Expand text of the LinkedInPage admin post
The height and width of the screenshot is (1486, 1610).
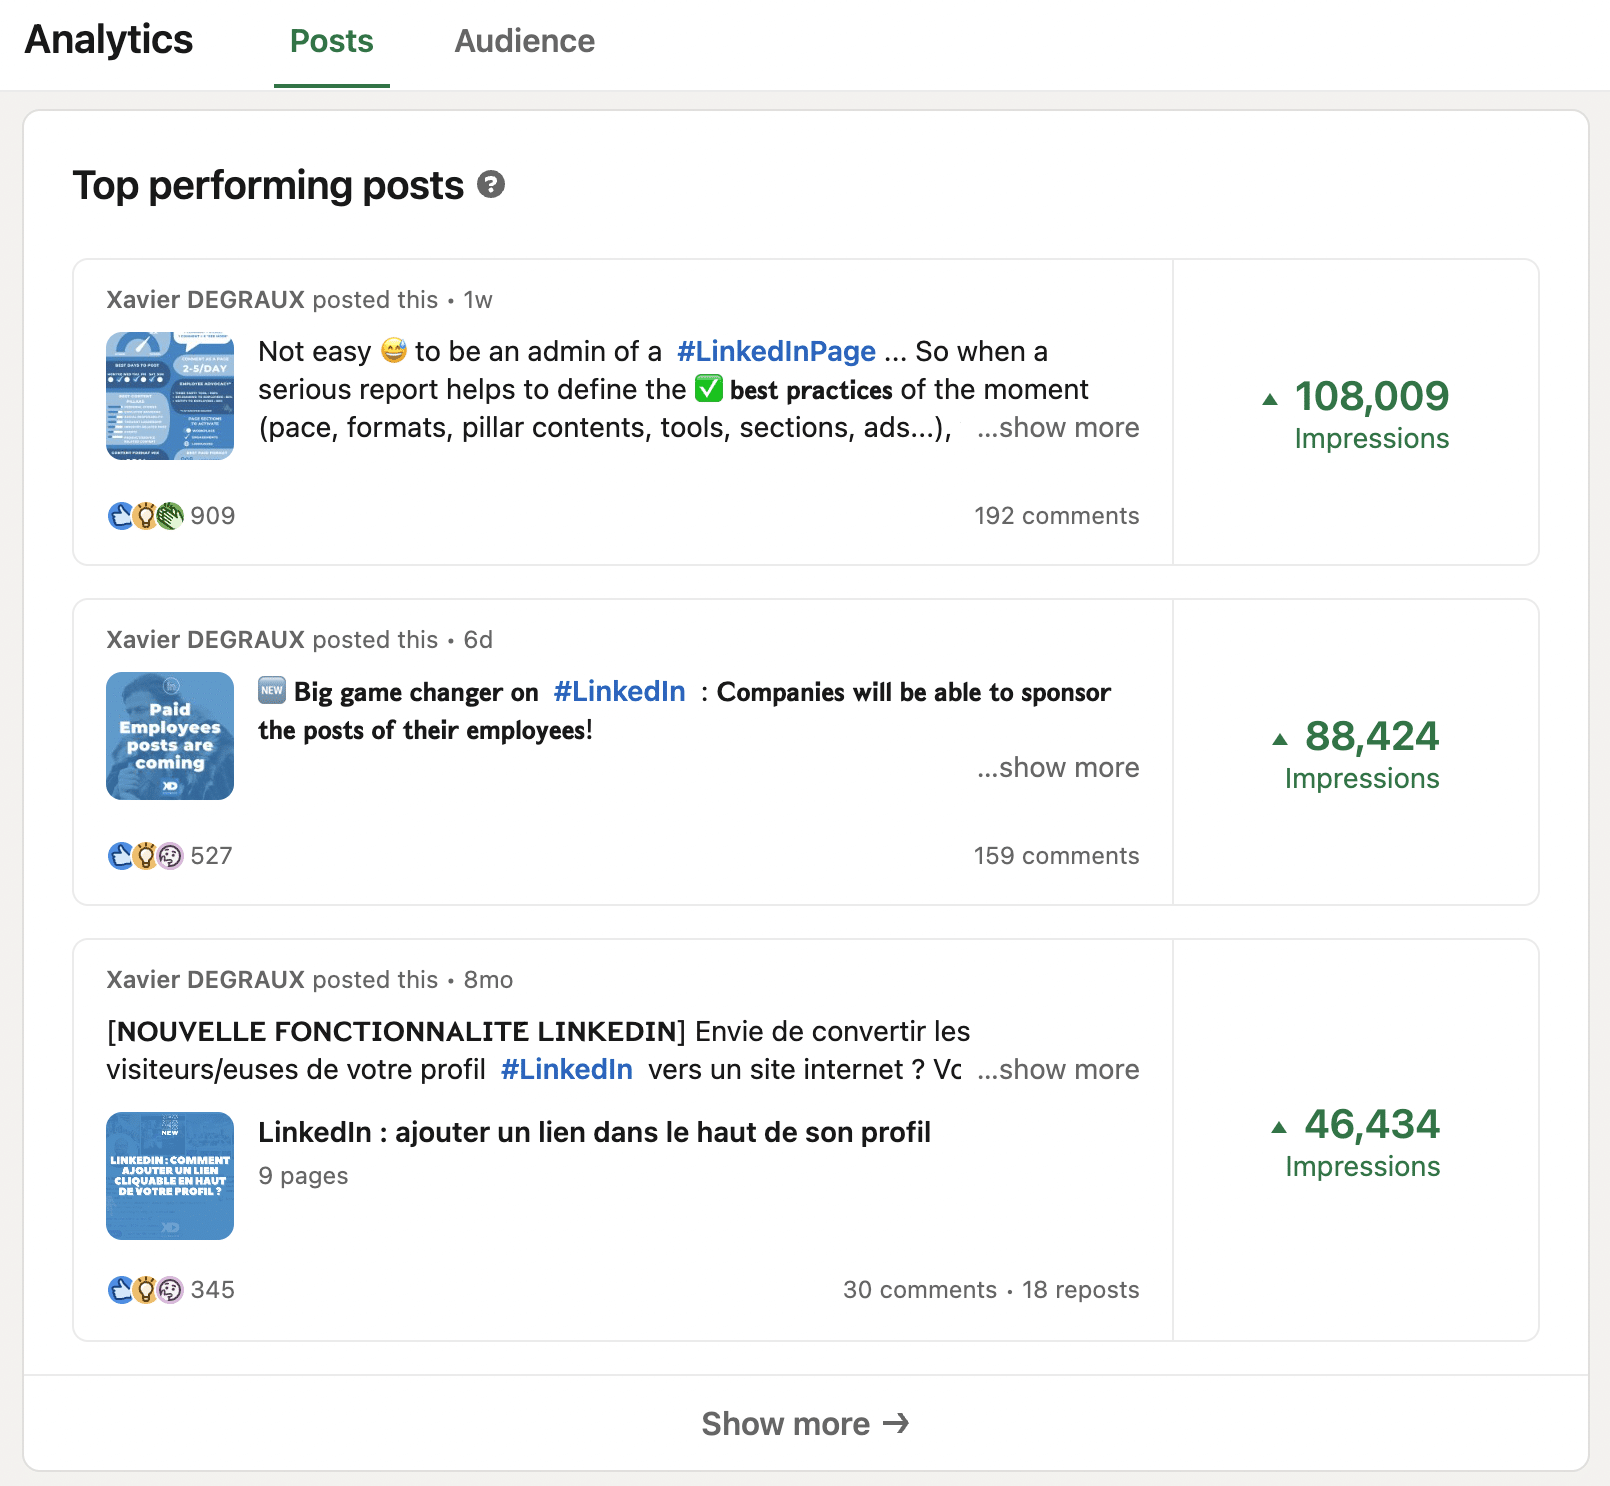coord(1058,428)
